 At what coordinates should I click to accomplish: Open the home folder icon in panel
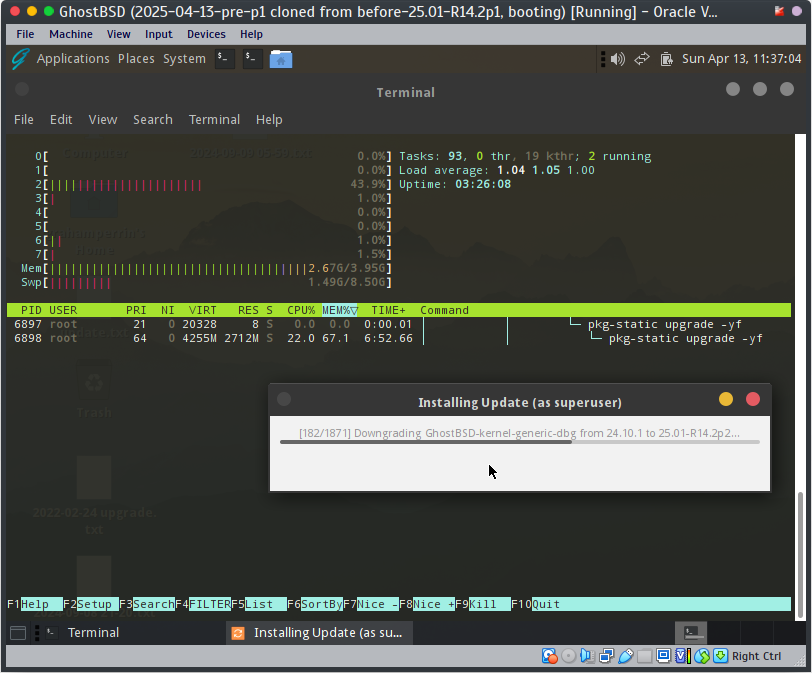(281, 58)
